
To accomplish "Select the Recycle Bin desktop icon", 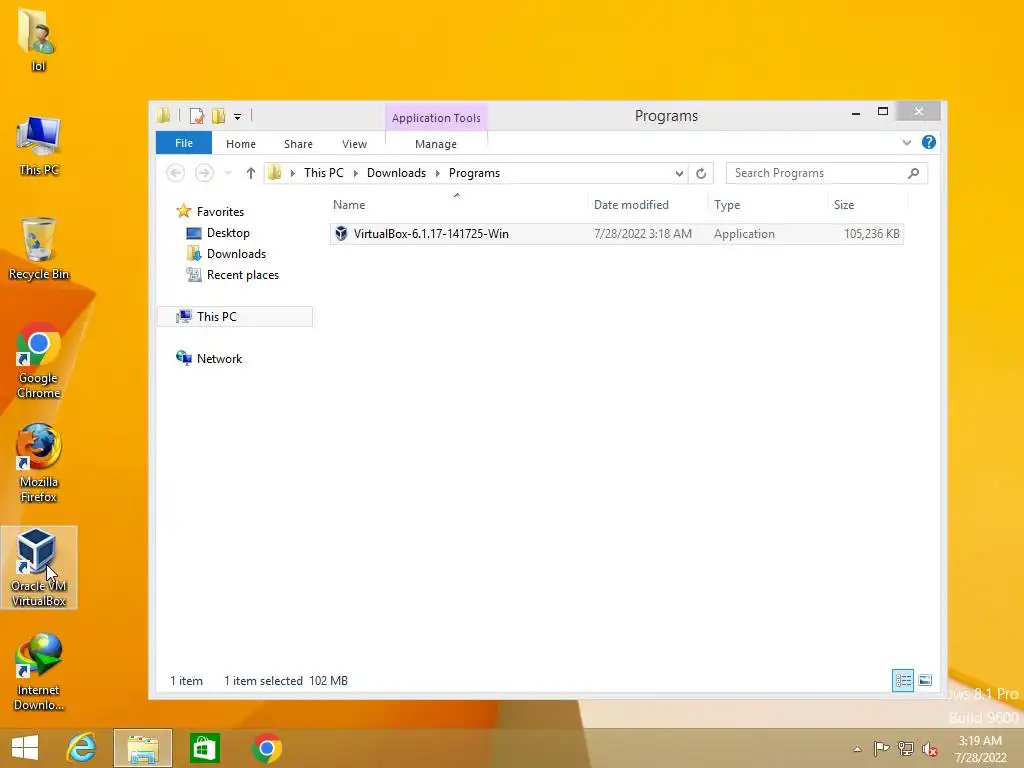I will click(x=39, y=249).
